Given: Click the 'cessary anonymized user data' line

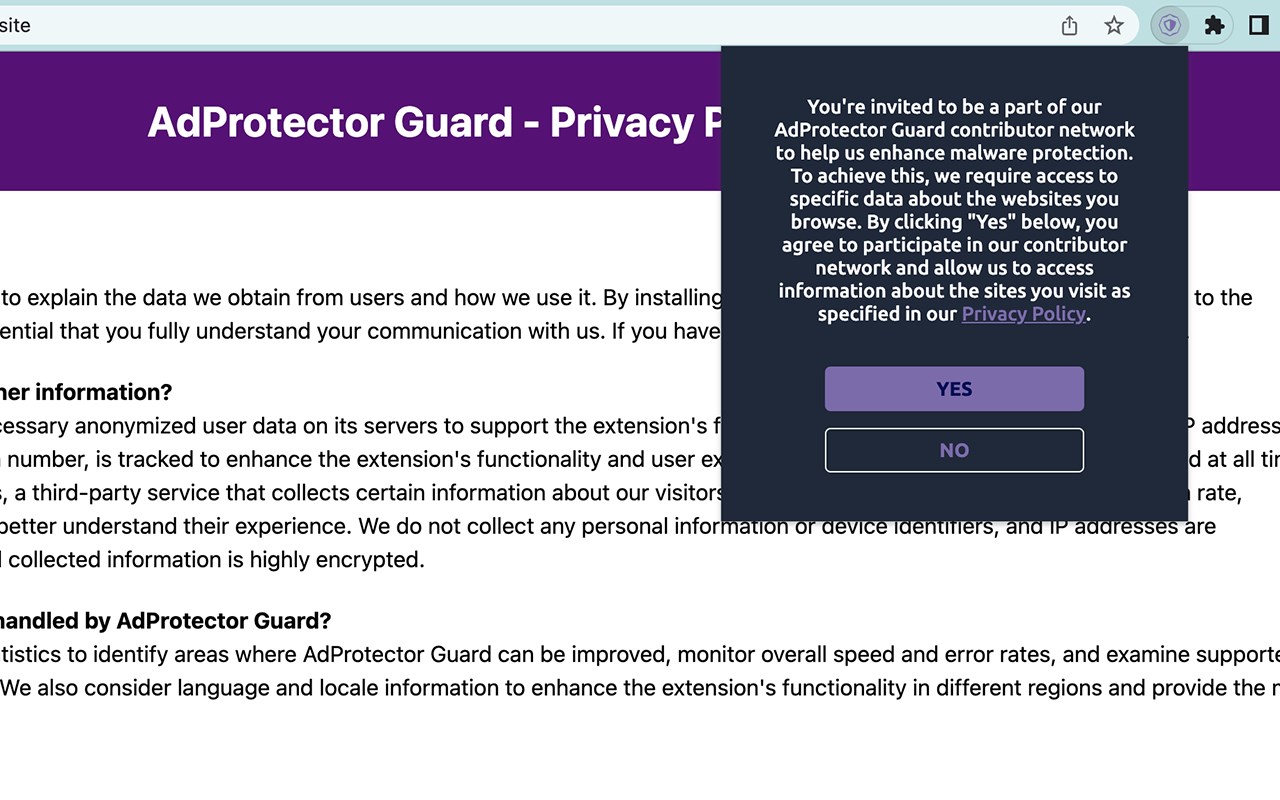Looking at the screenshot, I should pyautogui.click(x=350, y=426).
